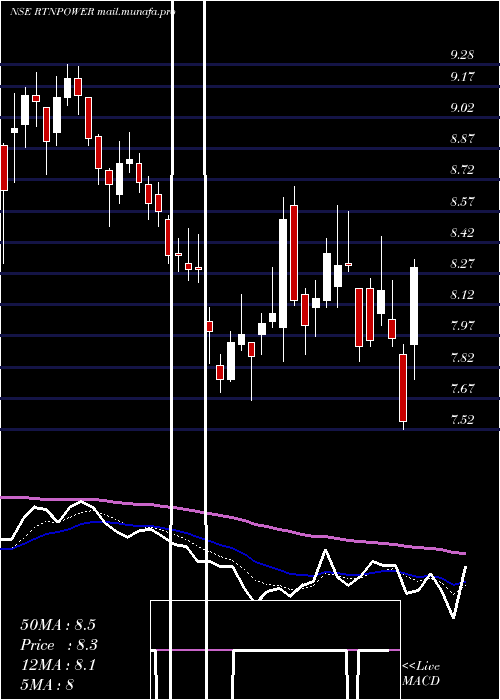
Task: Click the 8.72 price axis label
Action: coord(462,170)
